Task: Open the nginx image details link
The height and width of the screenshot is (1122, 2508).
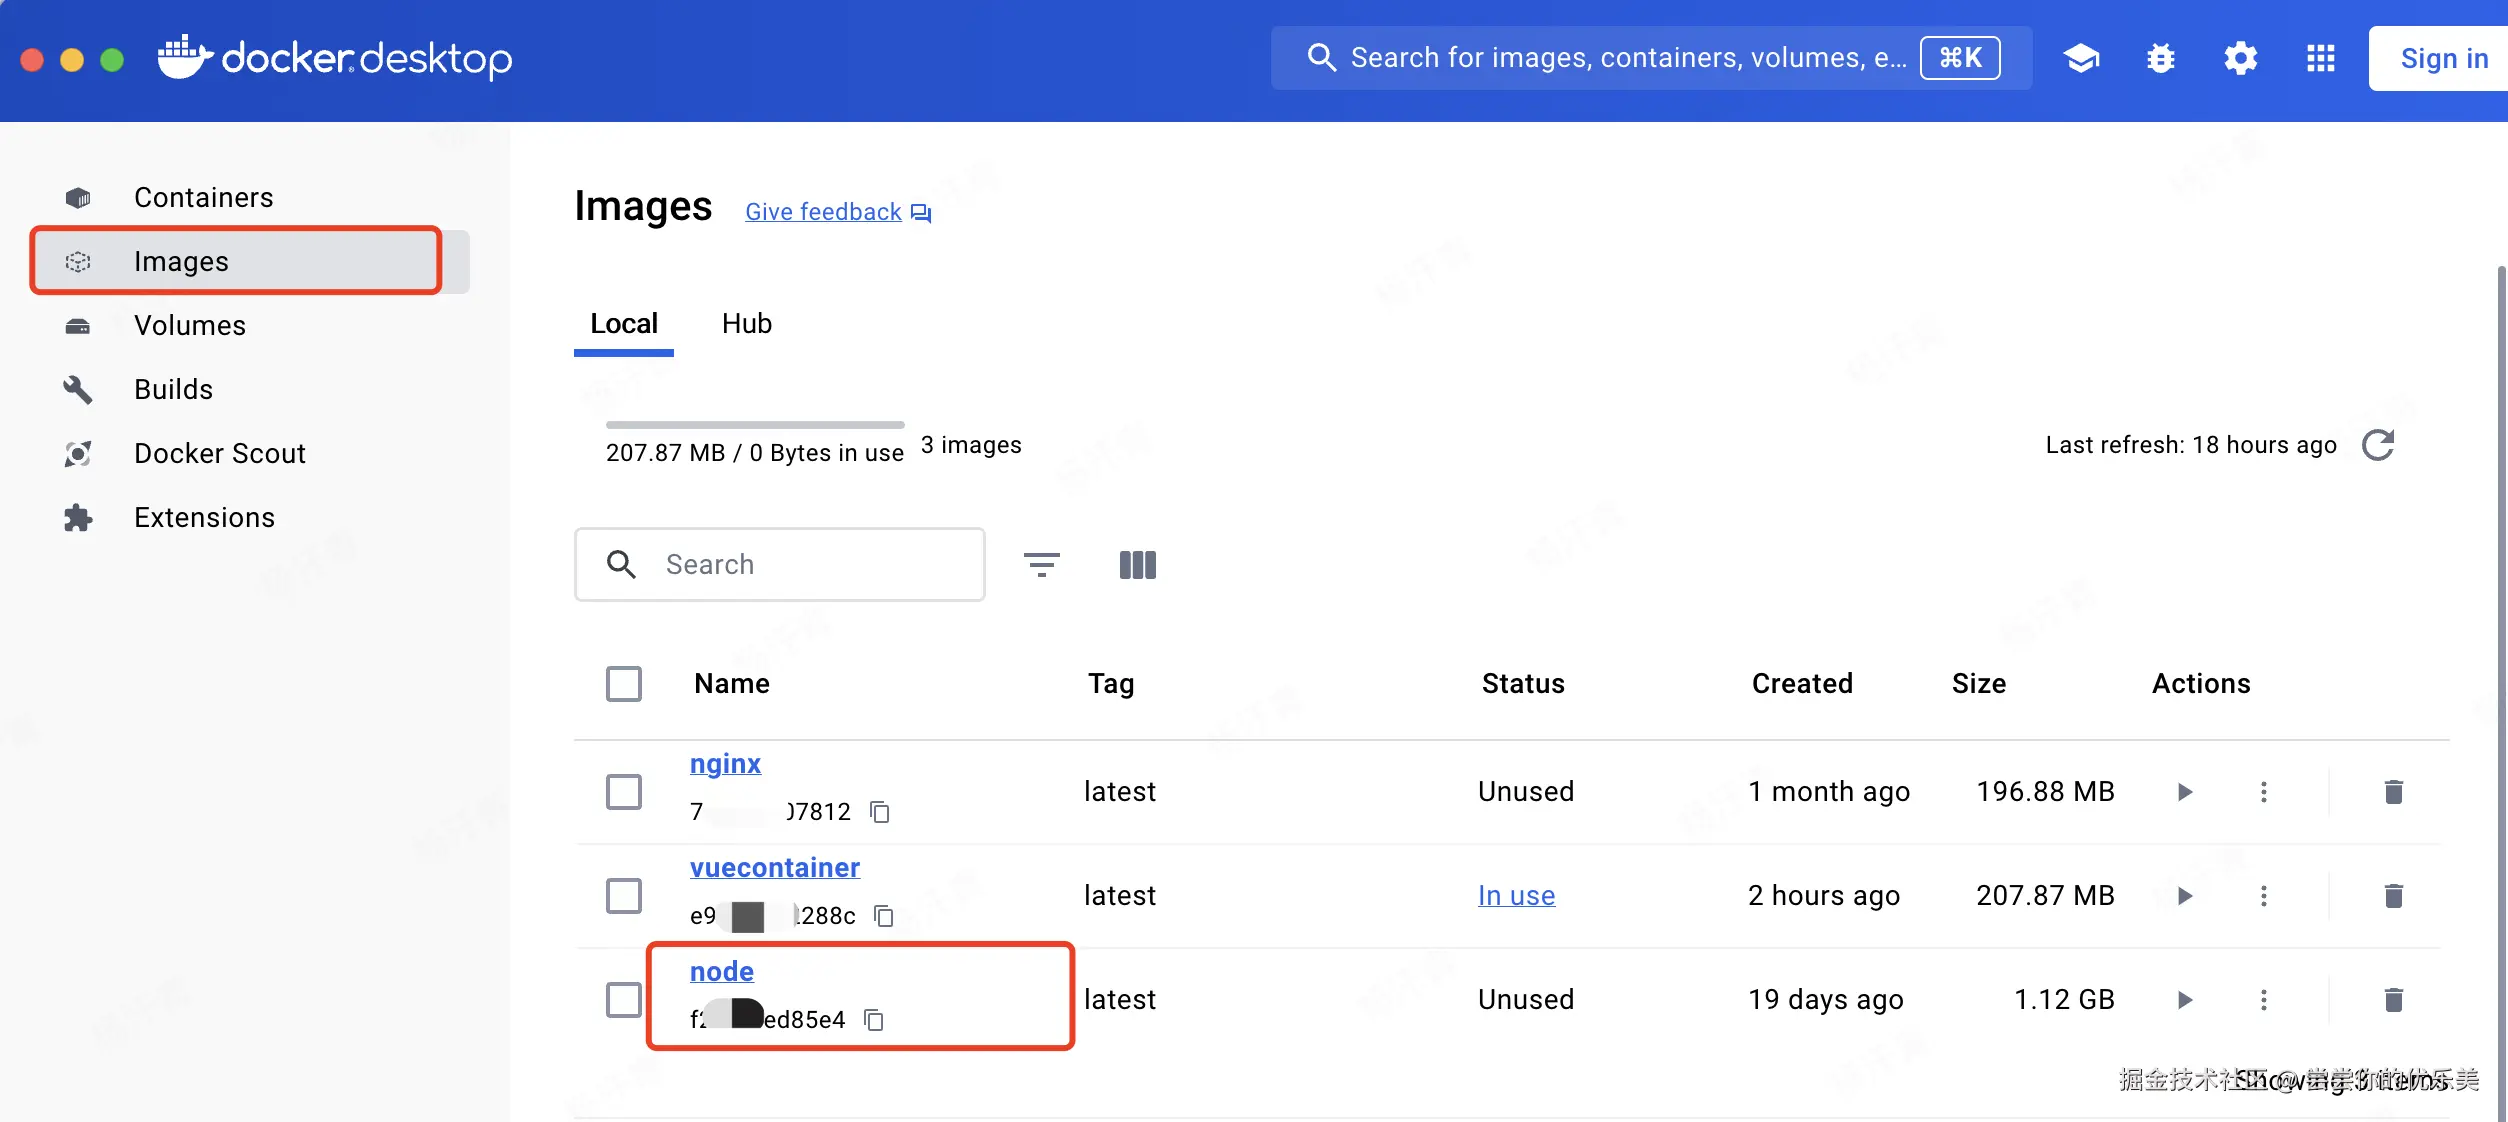Action: [x=725, y=764]
